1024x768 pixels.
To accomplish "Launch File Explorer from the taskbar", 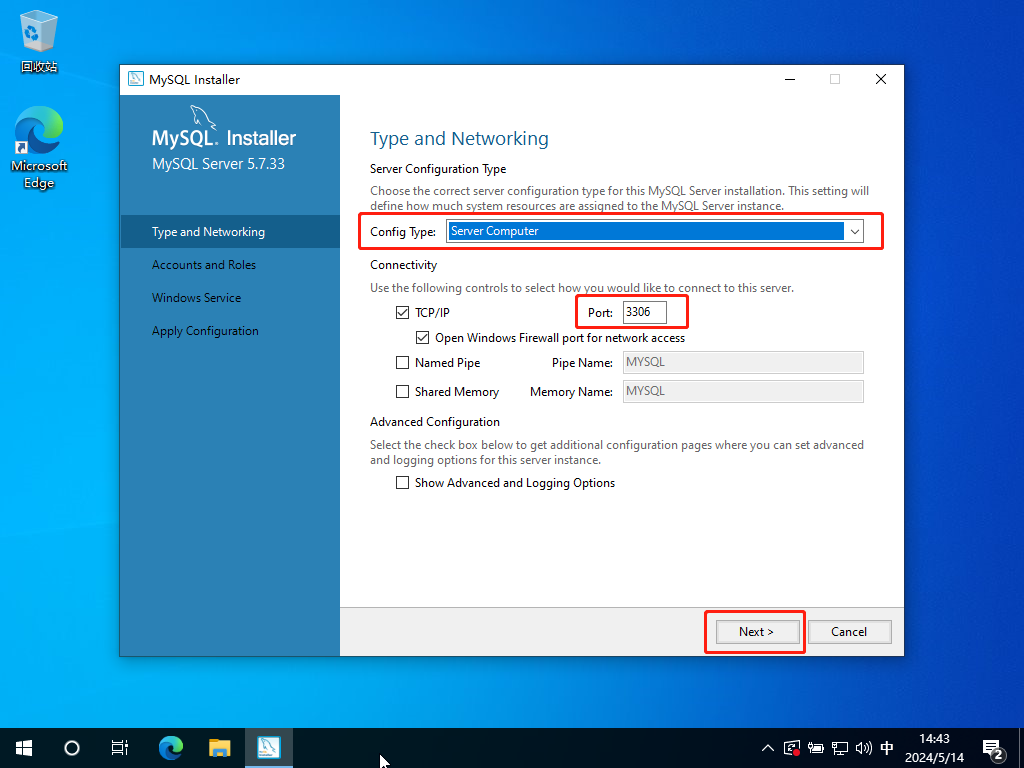I will pyautogui.click(x=220, y=747).
